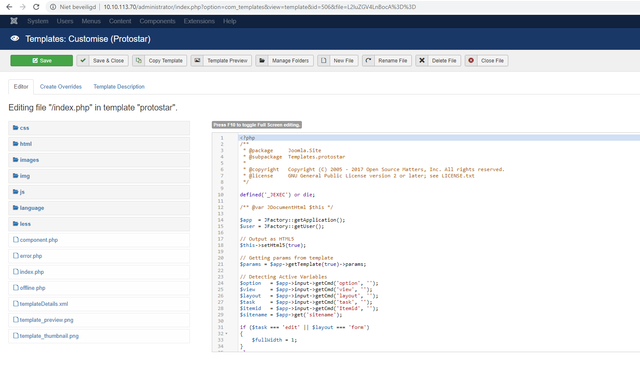The image size is (640, 375).
Task: Click Template Preview button
Action: 221,60
